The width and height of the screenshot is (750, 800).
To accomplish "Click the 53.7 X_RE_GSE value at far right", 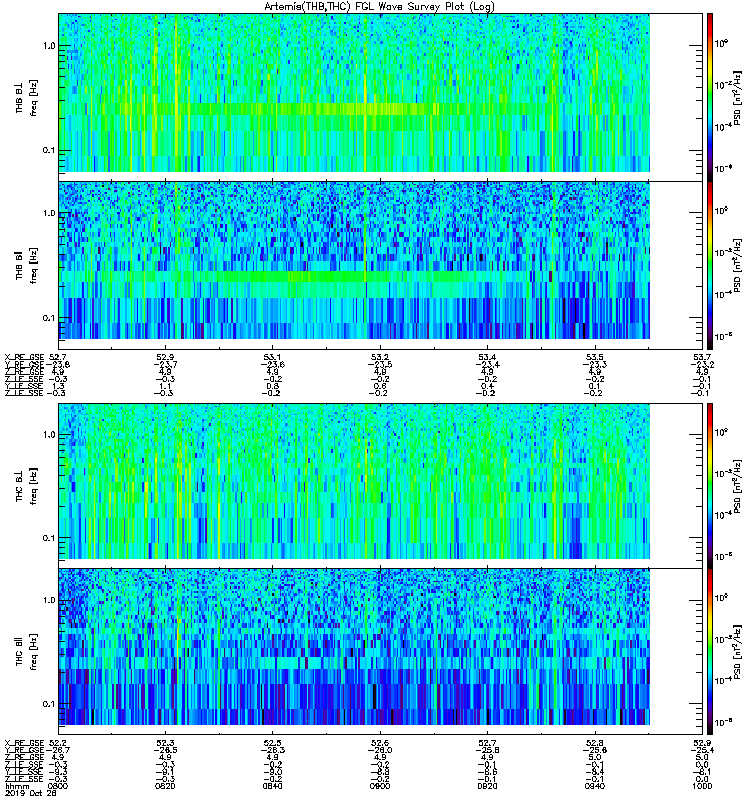I will [x=702, y=357].
